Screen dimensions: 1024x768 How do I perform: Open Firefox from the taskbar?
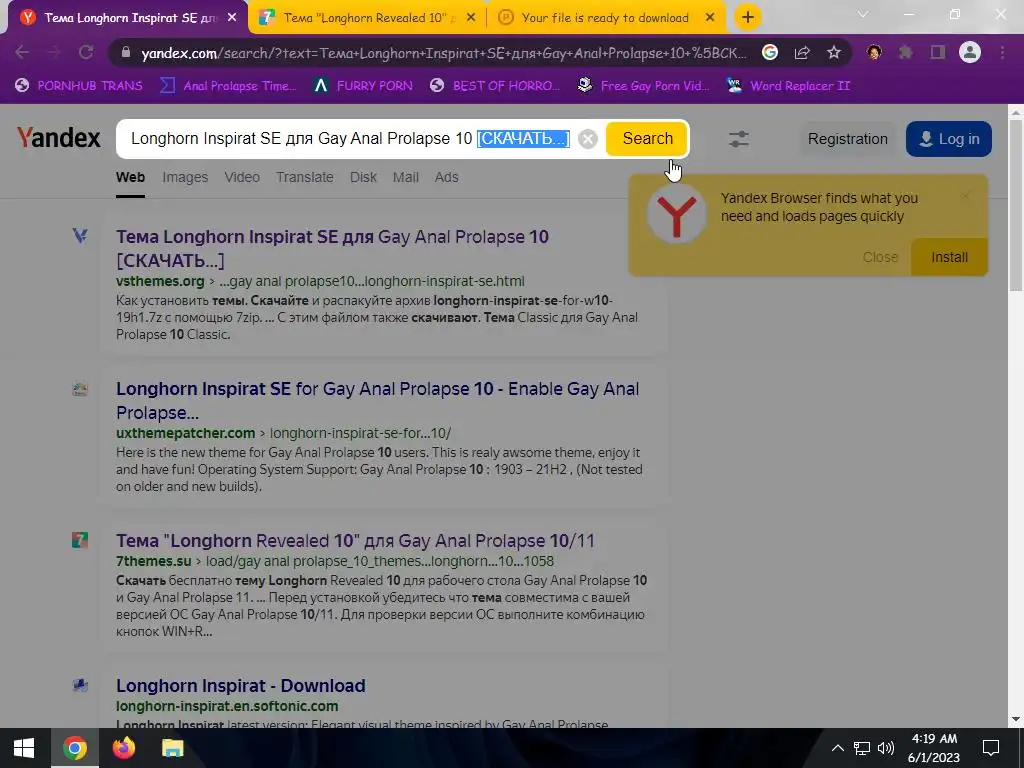(123, 748)
